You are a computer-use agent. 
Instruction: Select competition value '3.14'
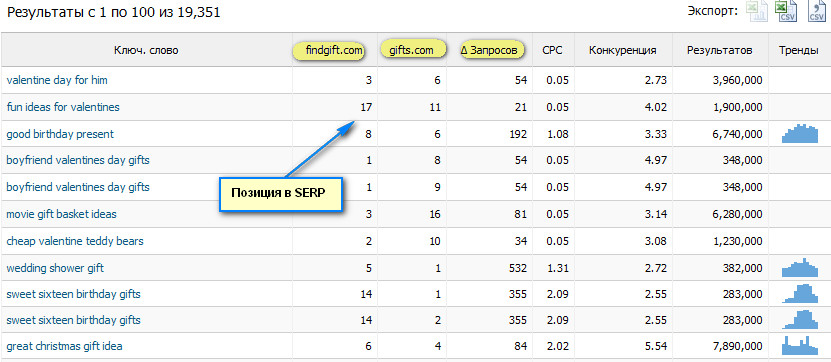656,214
